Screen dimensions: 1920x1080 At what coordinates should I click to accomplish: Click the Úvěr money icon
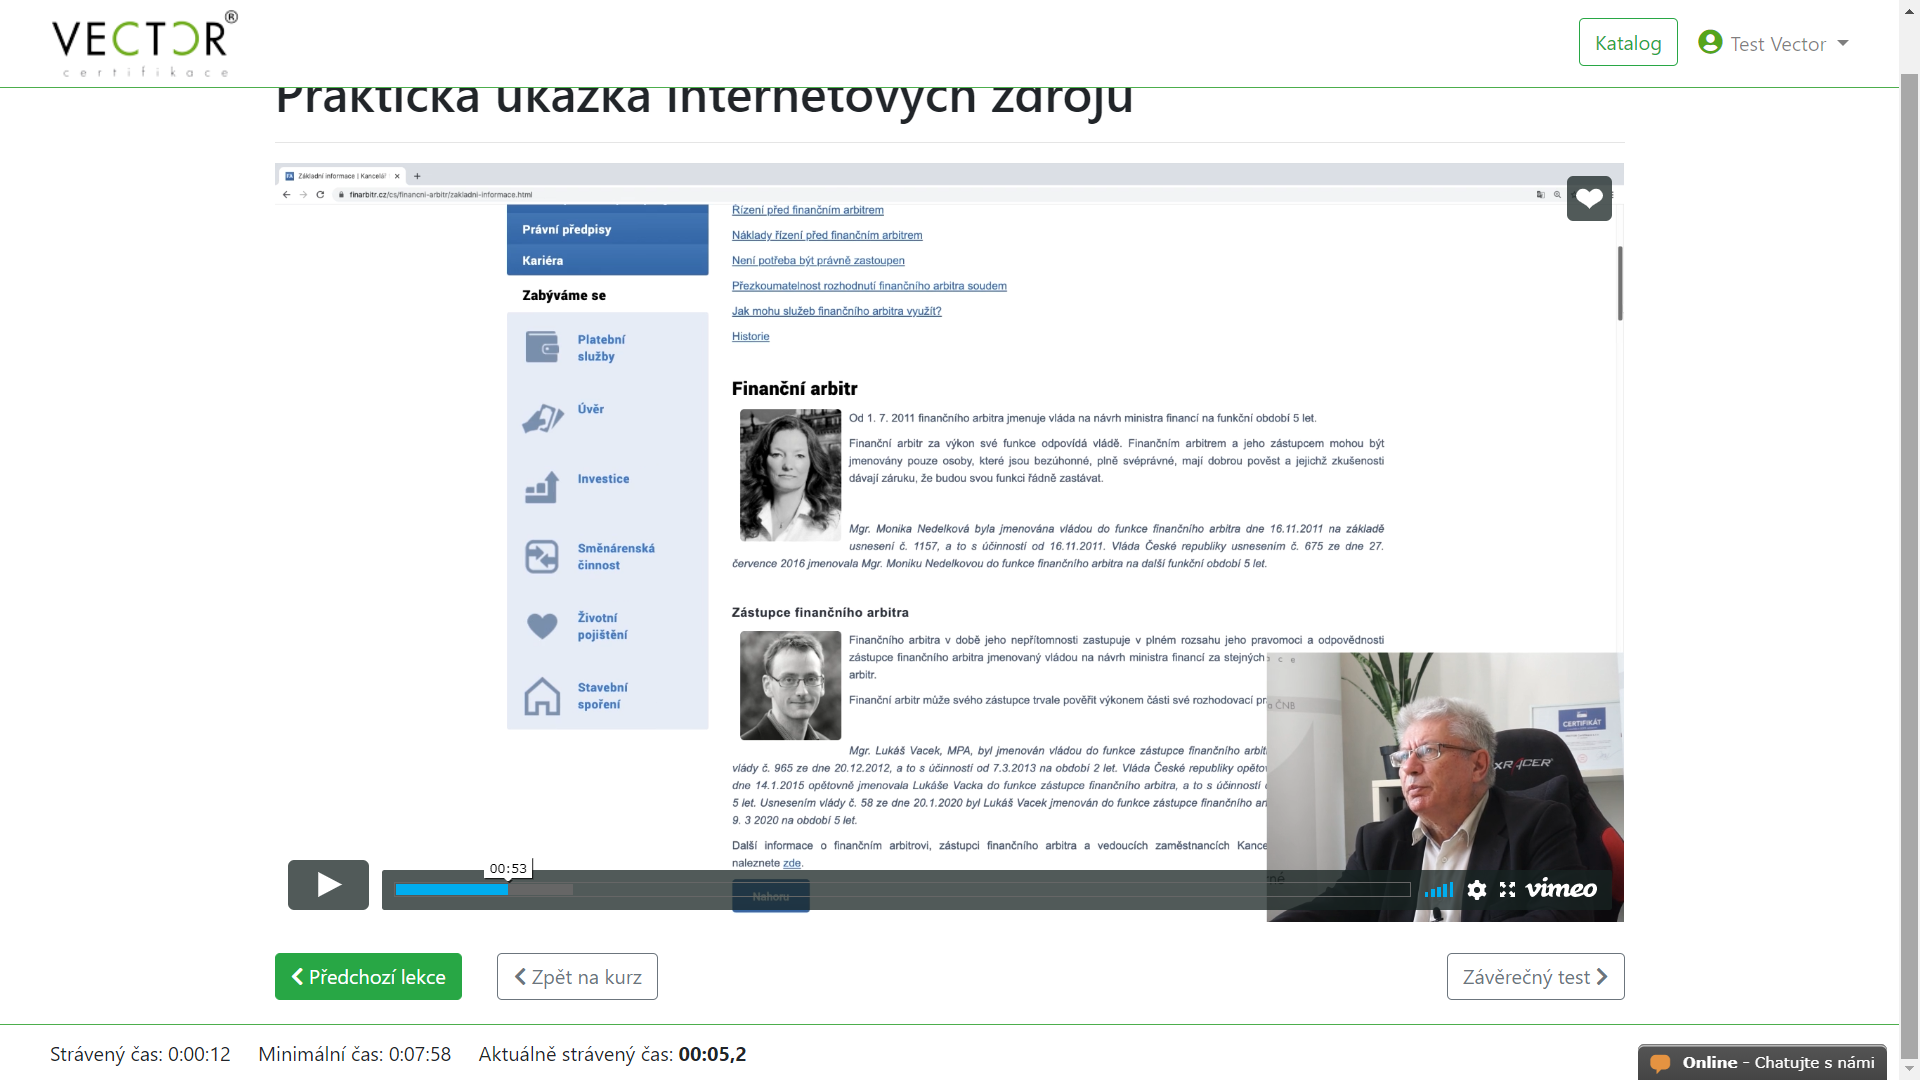[542, 417]
